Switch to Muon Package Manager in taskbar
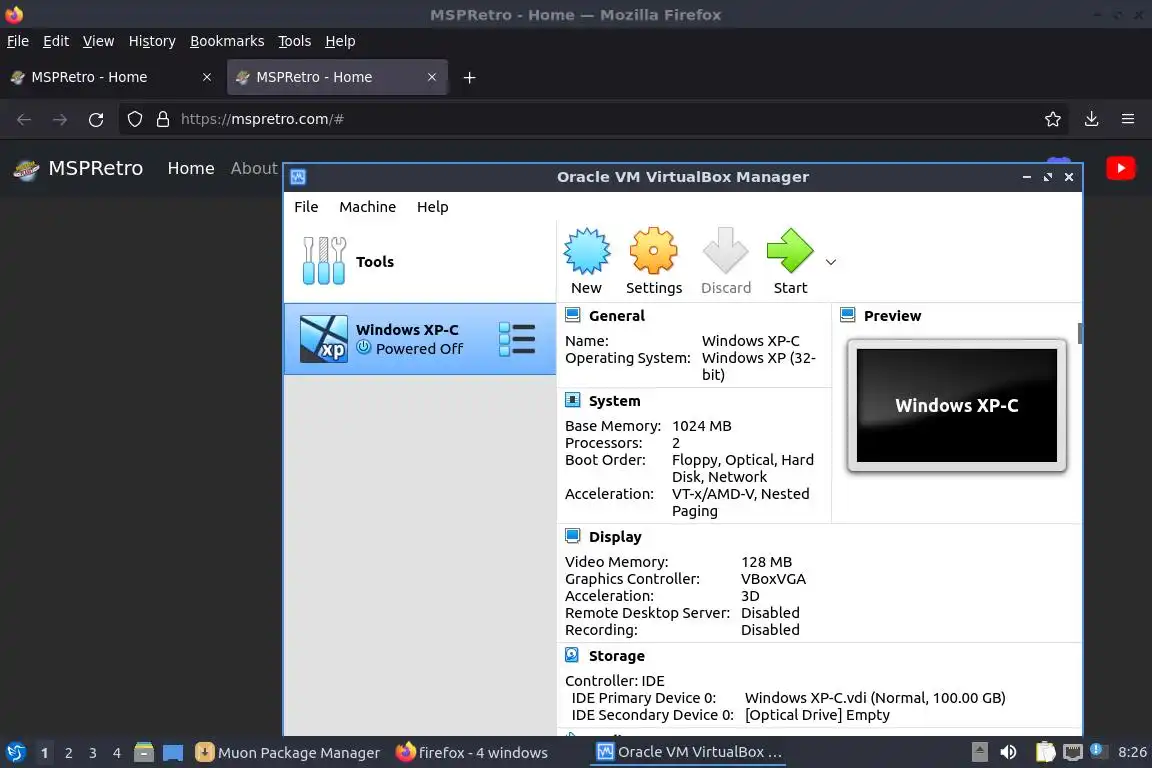The height and width of the screenshot is (768, 1152). point(288,753)
